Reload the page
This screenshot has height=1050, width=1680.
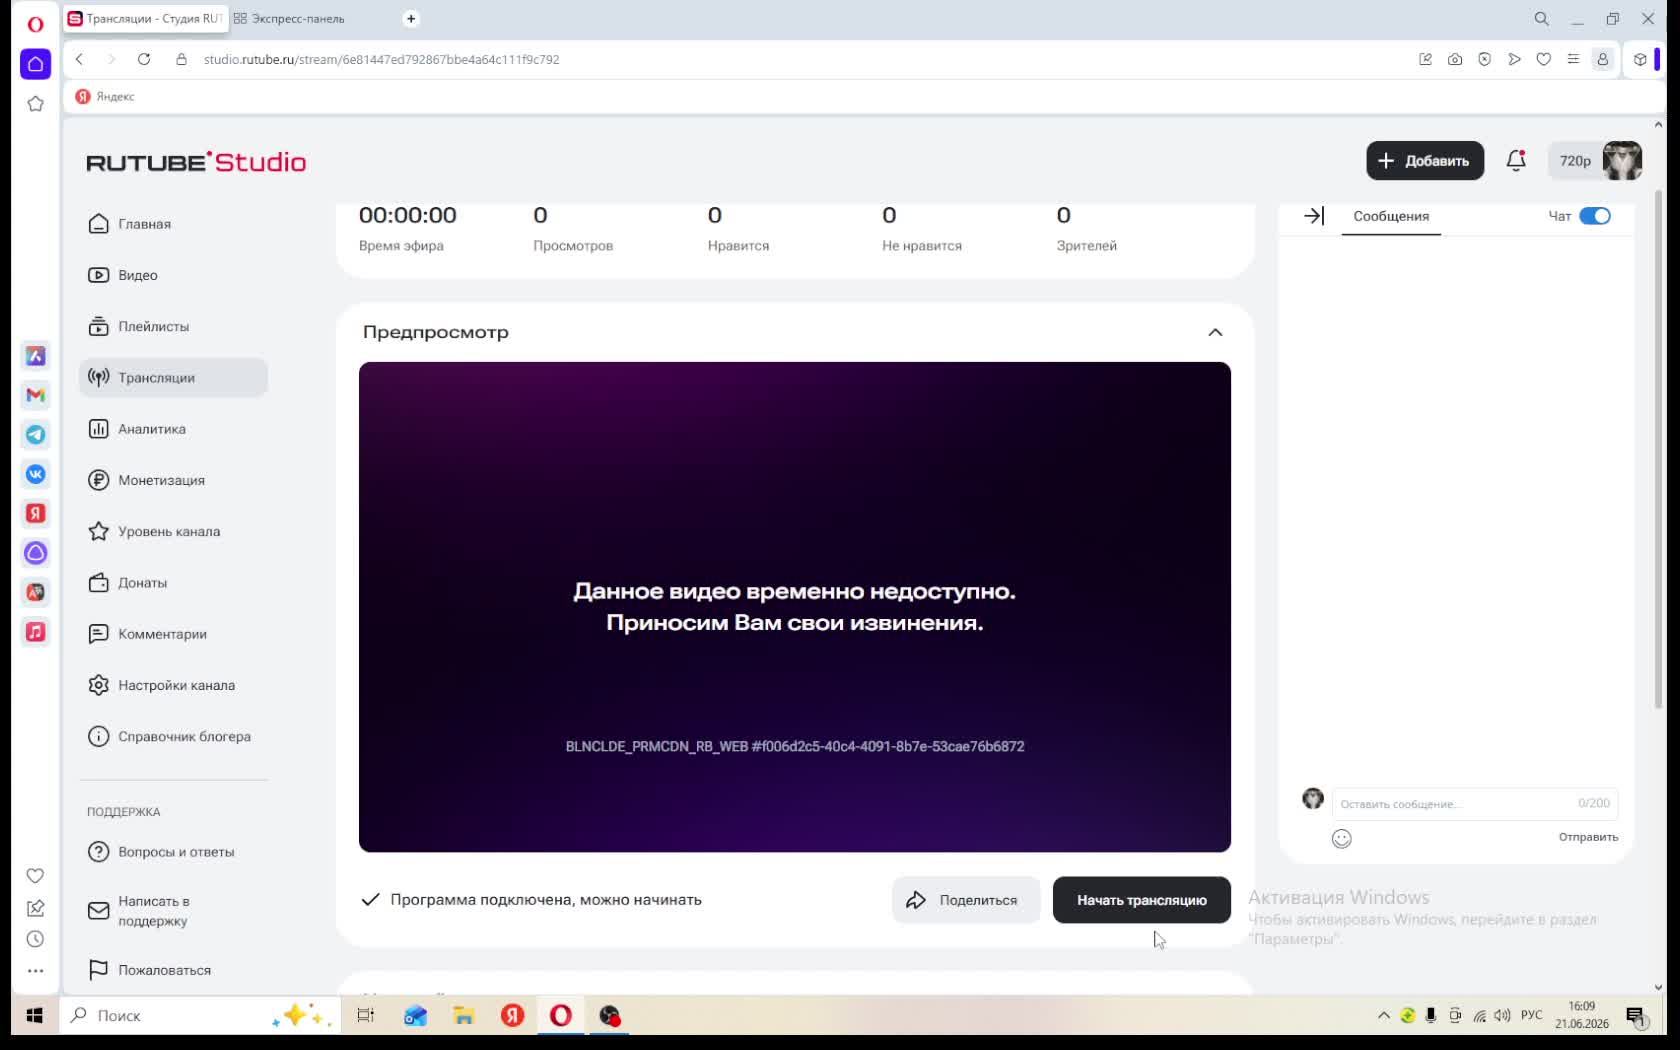click(144, 59)
